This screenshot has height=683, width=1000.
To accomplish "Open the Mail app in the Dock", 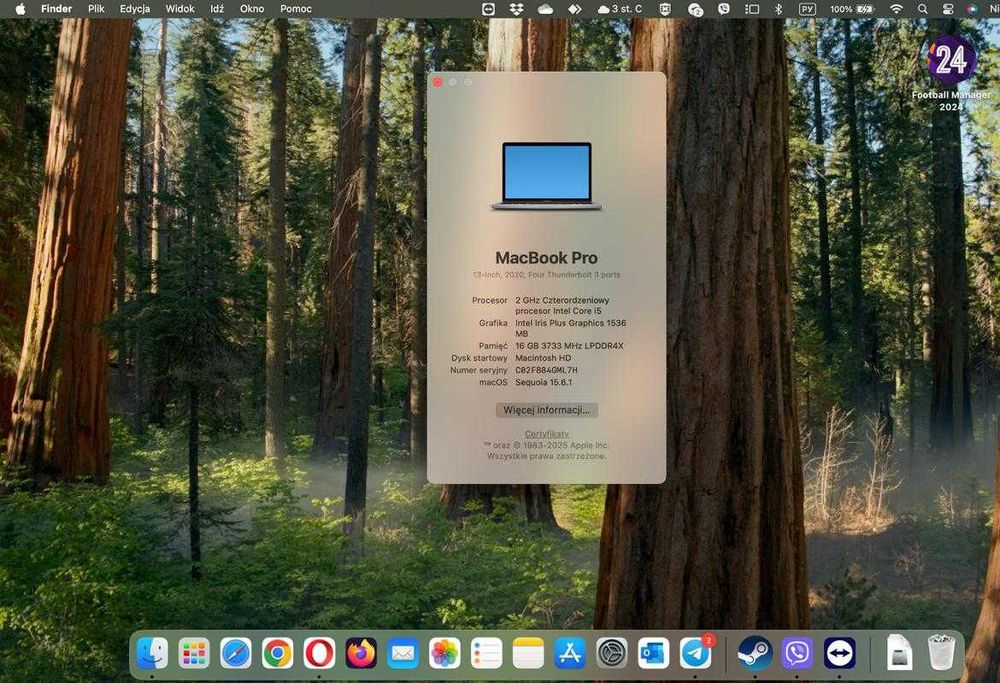I will [403, 654].
